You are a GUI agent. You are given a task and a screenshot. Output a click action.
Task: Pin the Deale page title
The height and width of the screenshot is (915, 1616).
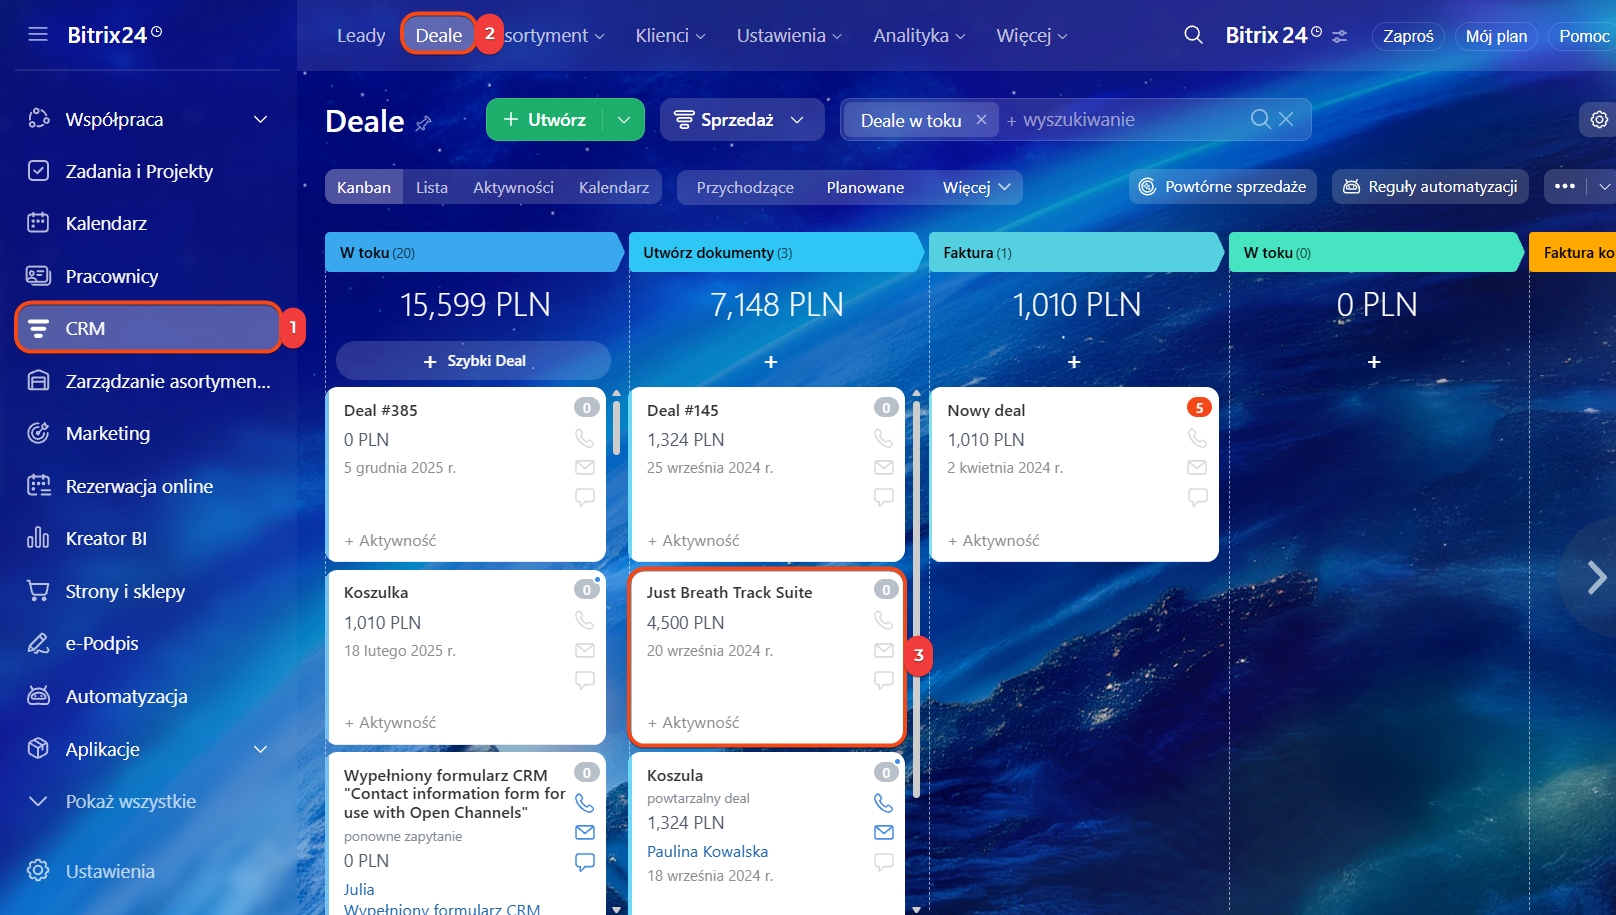tap(424, 123)
